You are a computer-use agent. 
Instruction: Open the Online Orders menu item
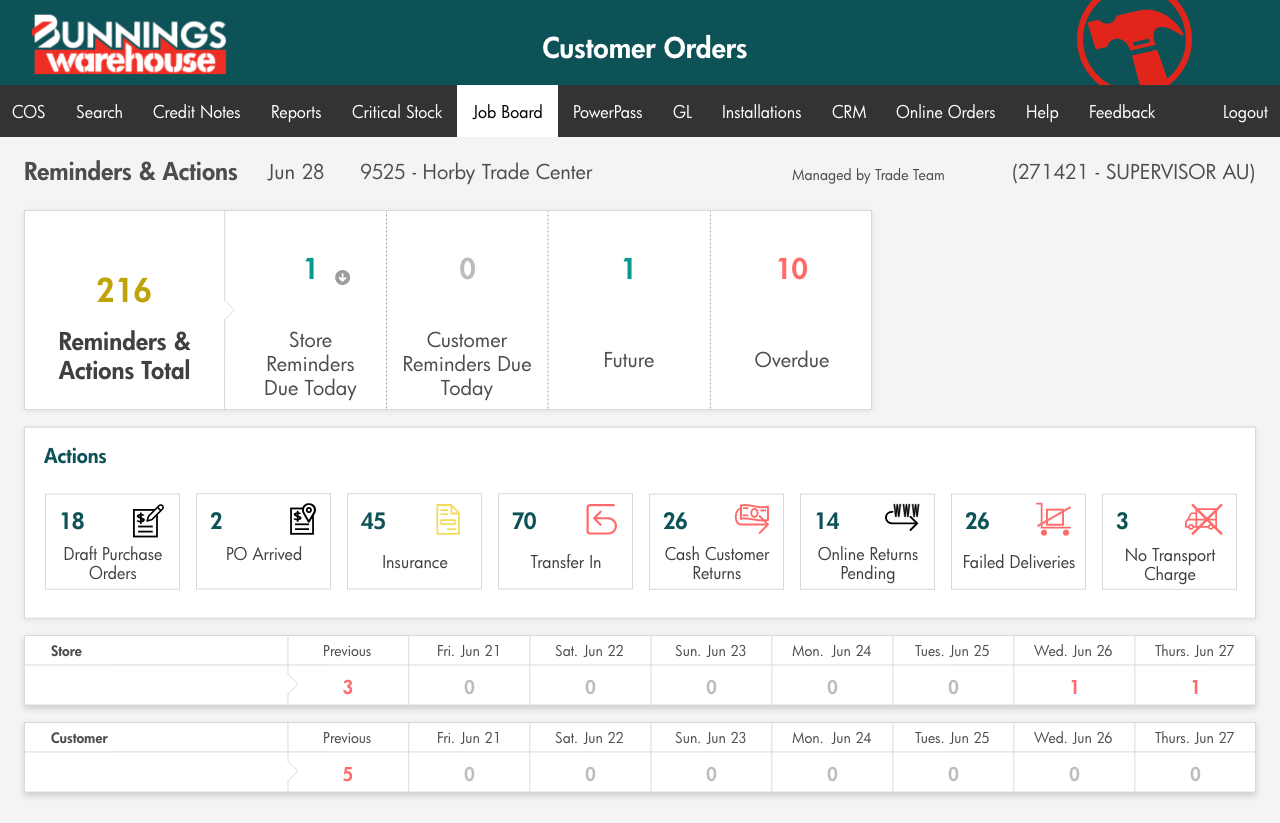[x=945, y=112]
